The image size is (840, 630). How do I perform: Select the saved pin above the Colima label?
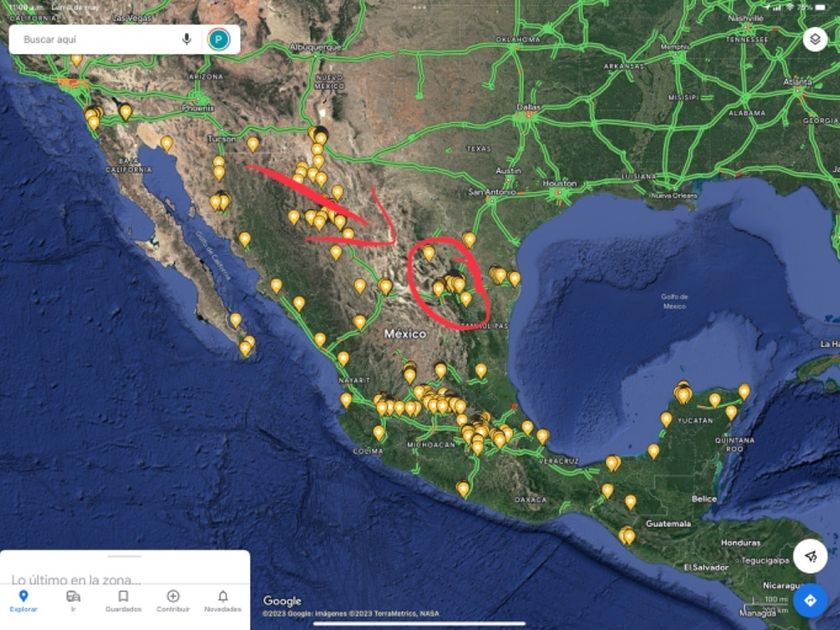(379, 433)
